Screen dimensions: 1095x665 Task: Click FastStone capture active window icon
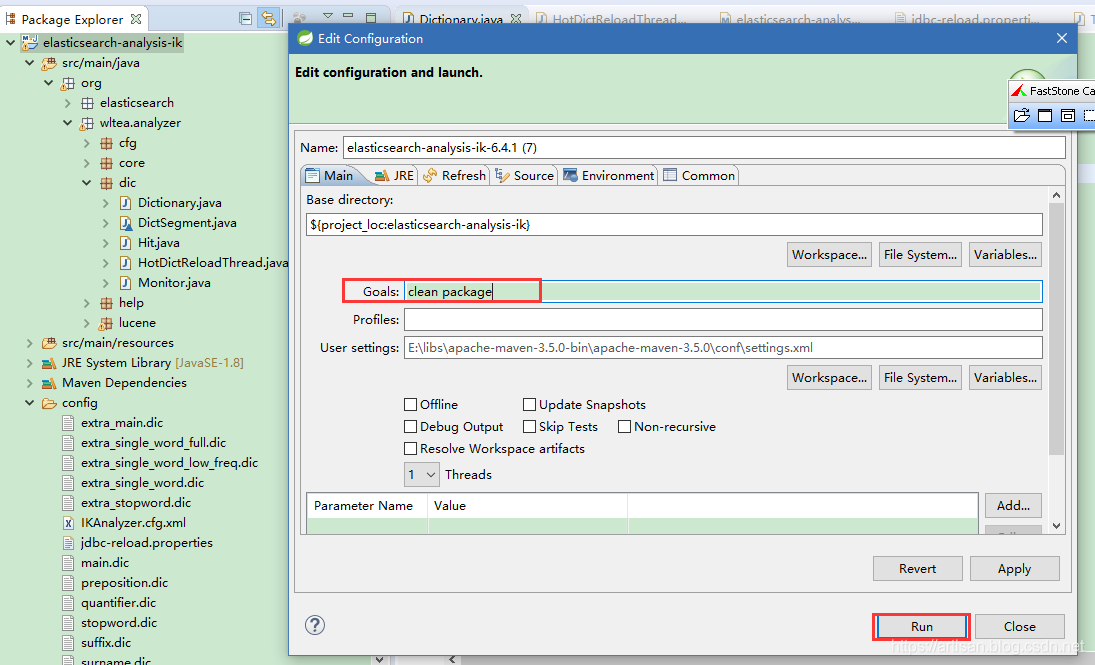pos(1044,116)
